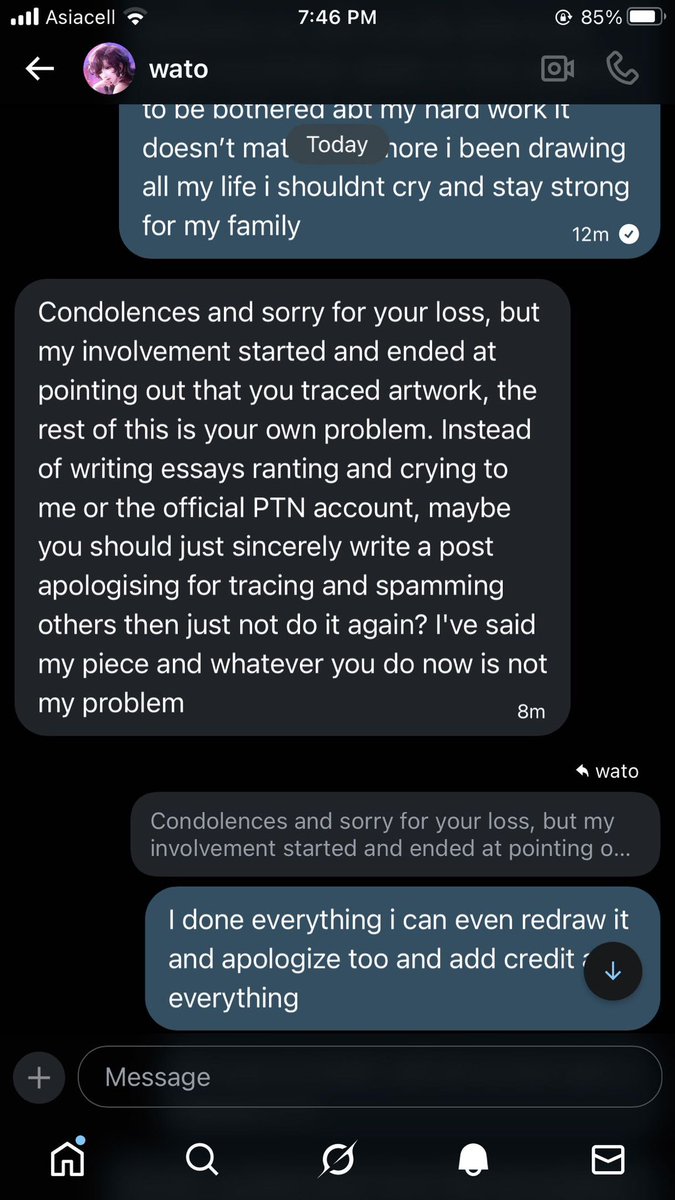Open the Grok tab
This screenshot has width=675, height=1200.
point(337,1159)
